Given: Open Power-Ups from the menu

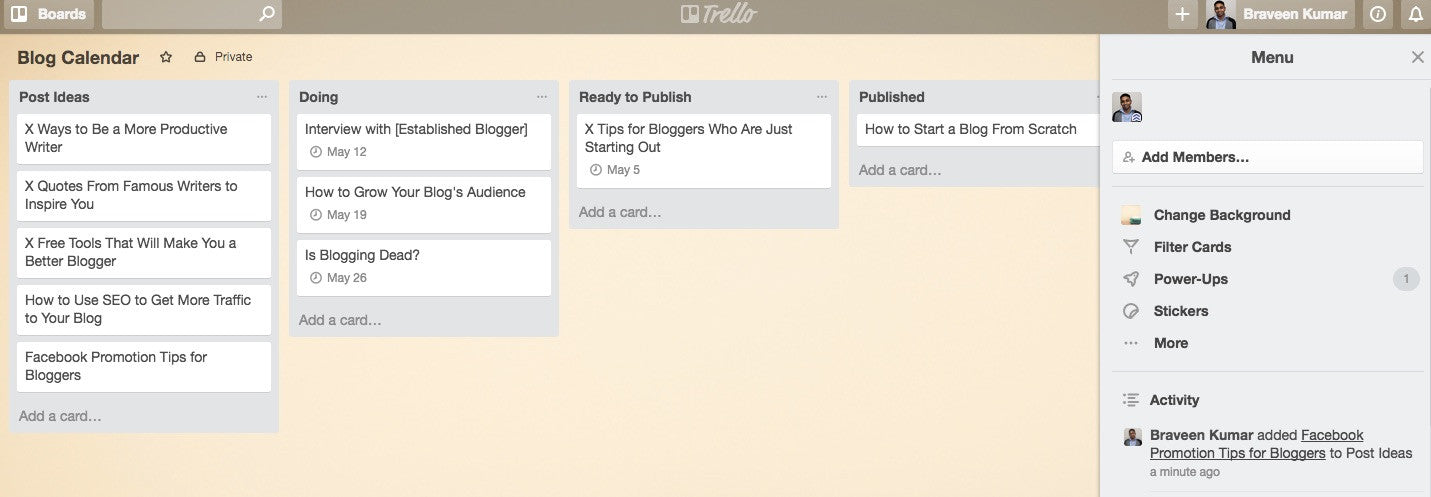Looking at the screenshot, I should tap(1190, 279).
